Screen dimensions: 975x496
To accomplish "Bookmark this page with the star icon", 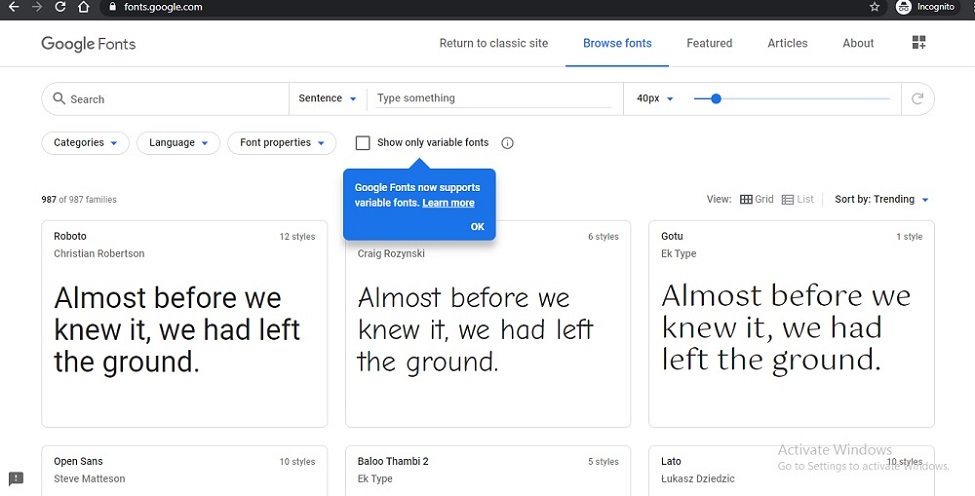I will (874, 7).
